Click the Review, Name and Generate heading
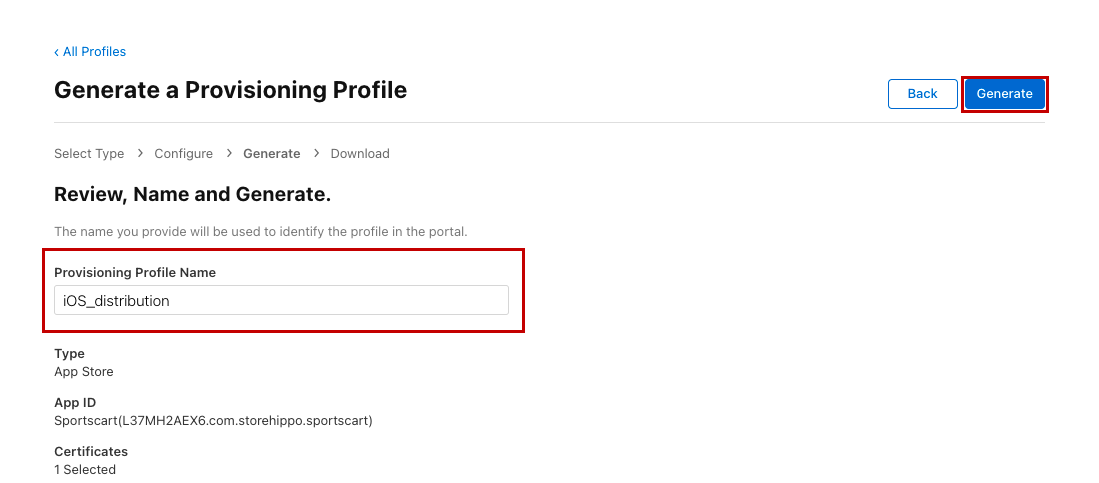This screenshot has width=1099, height=483. (x=192, y=194)
